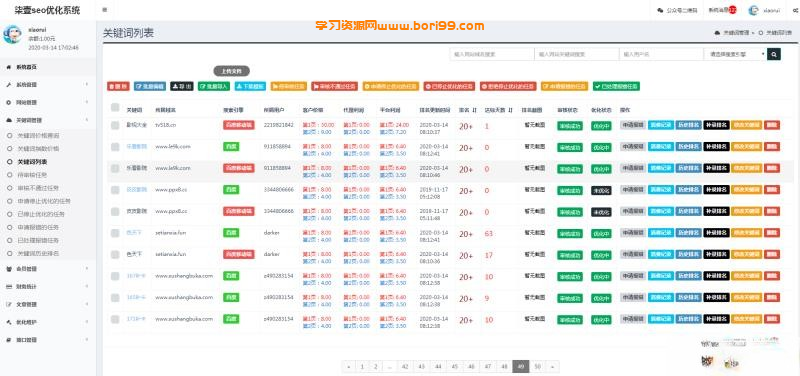Viewport: 800px width, 376px height.
Task: Click the 公众号二维码 WeChat icon
Action: [660, 10]
